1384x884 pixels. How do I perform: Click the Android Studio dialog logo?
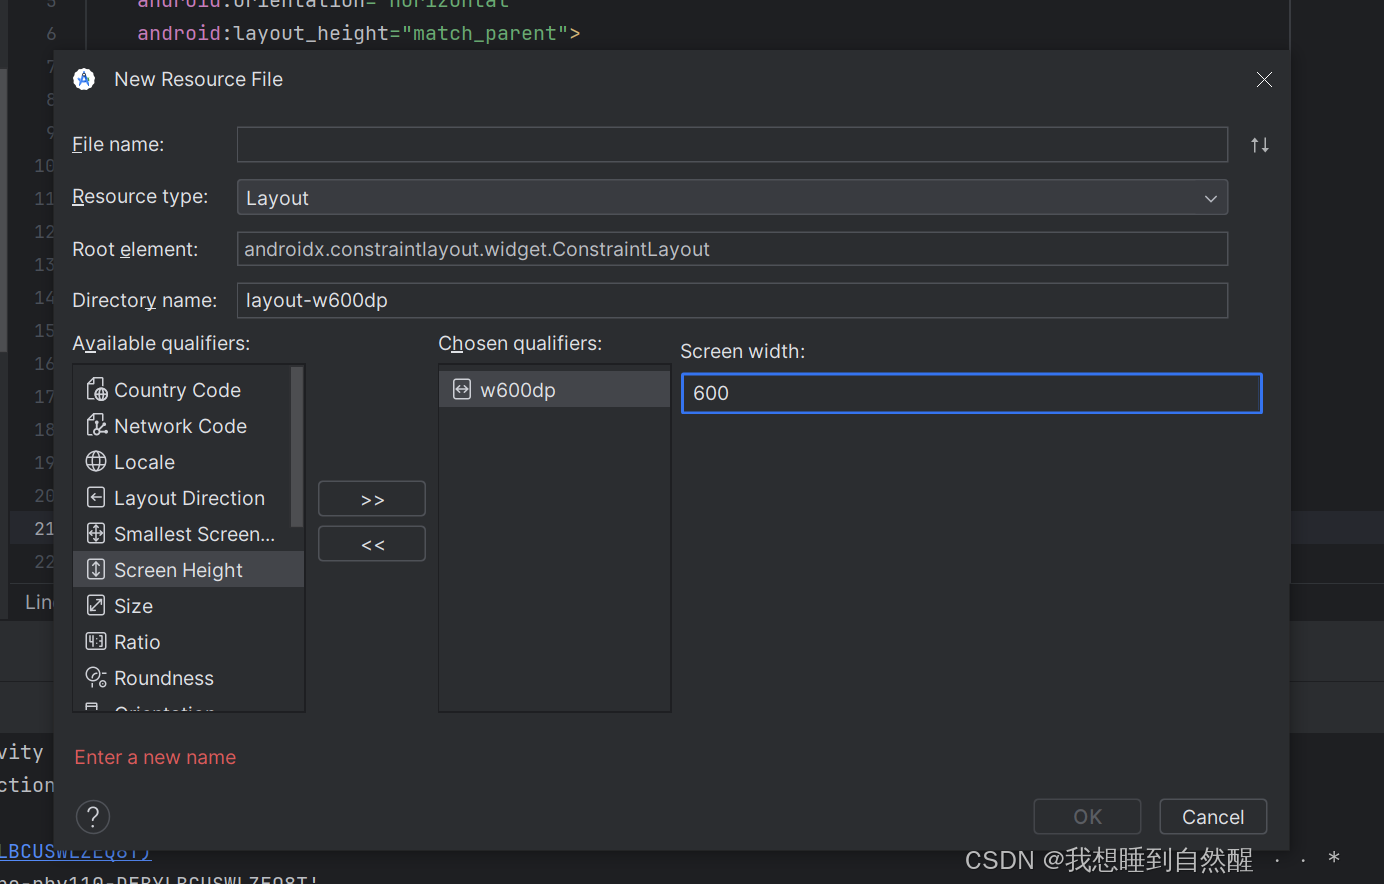[84, 79]
